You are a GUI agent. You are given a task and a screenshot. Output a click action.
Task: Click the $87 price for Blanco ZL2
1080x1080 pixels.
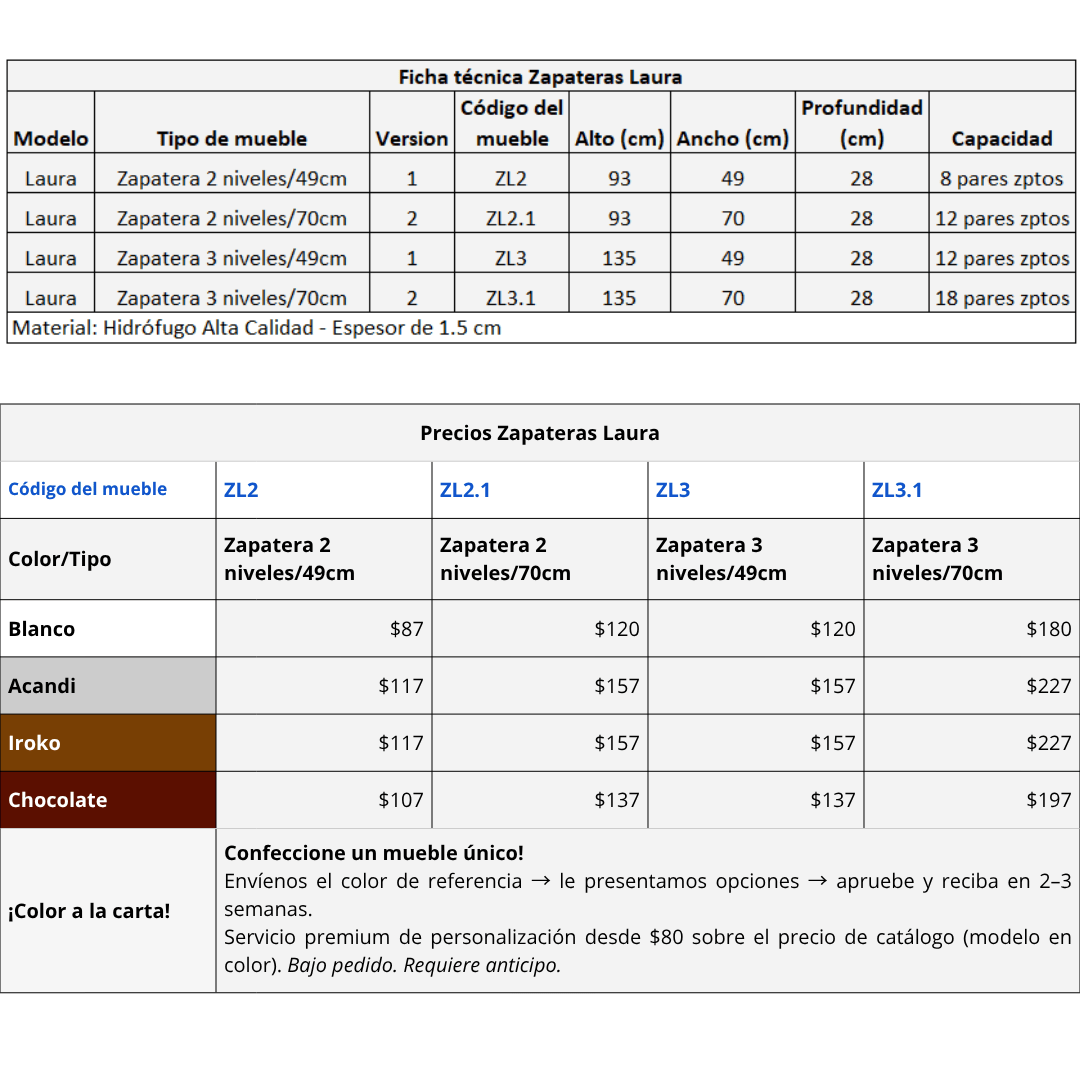(x=406, y=629)
